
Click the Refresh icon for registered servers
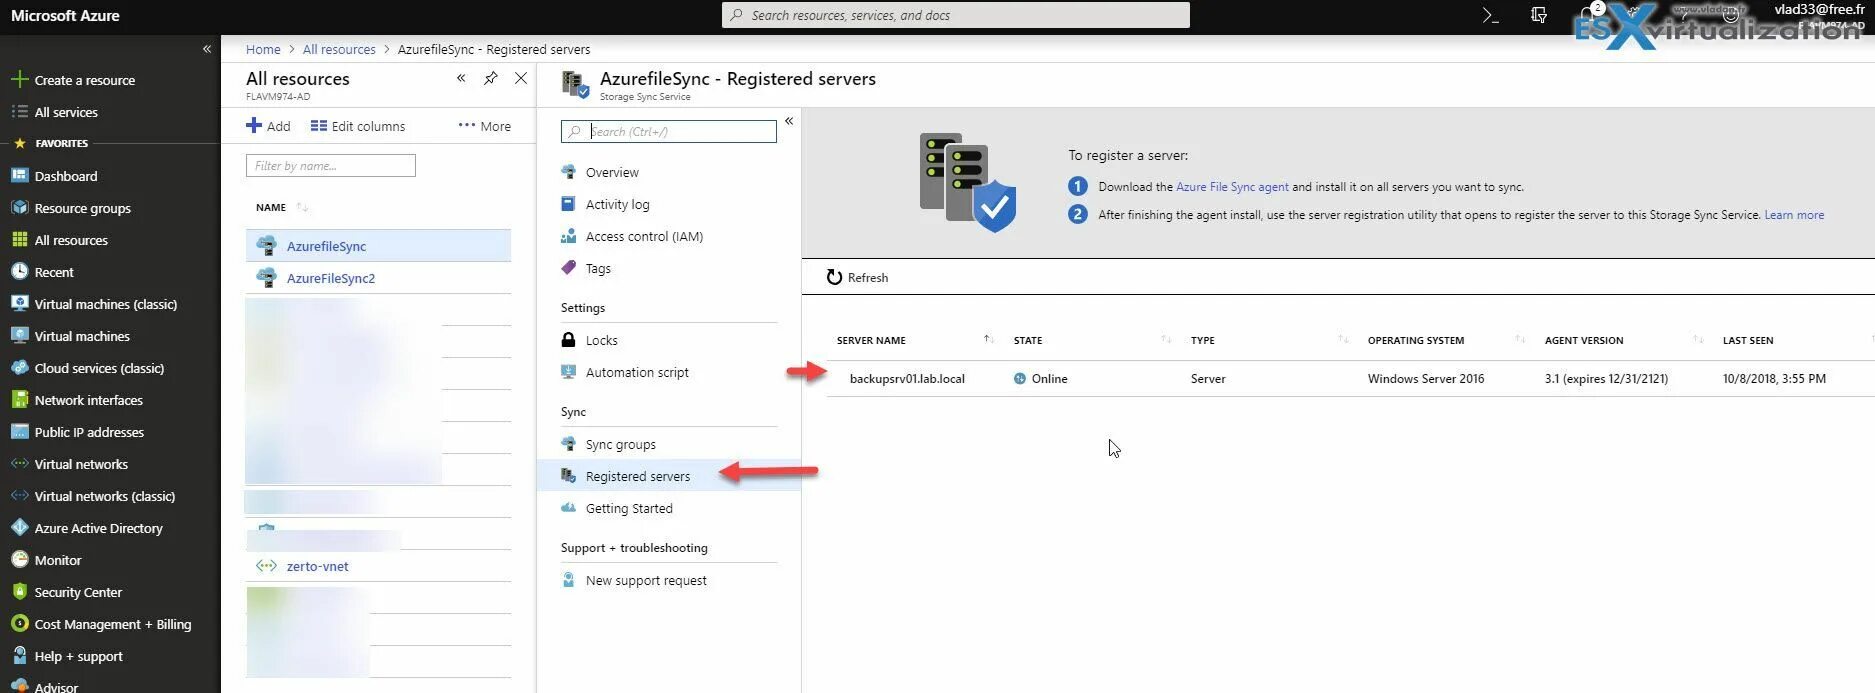(x=834, y=277)
